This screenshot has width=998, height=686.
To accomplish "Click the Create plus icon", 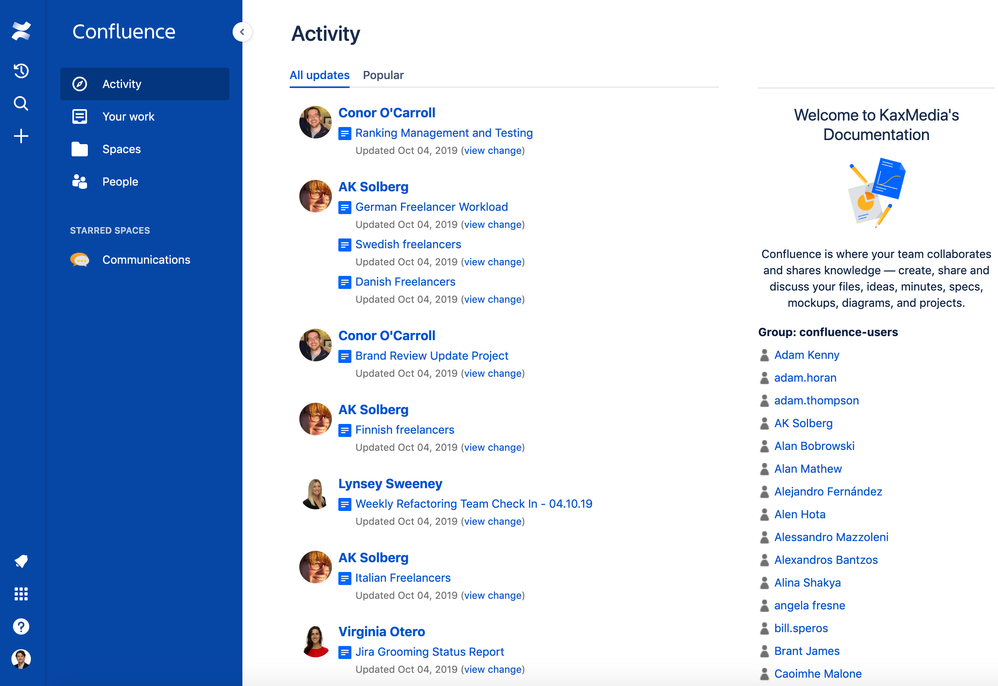I will click(21, 136).
